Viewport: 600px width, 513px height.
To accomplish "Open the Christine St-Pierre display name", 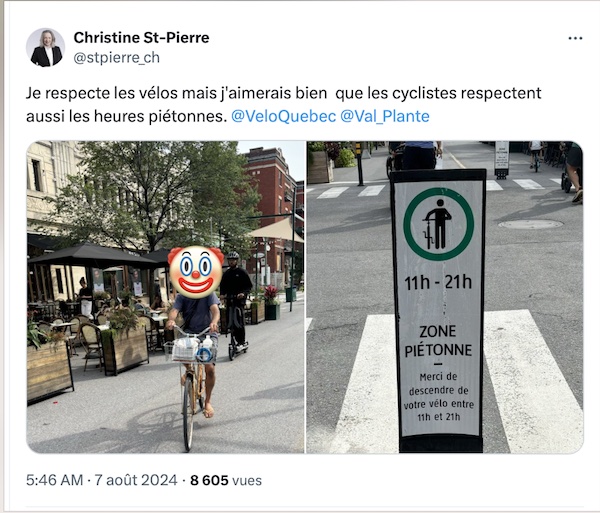I will 141,37.
